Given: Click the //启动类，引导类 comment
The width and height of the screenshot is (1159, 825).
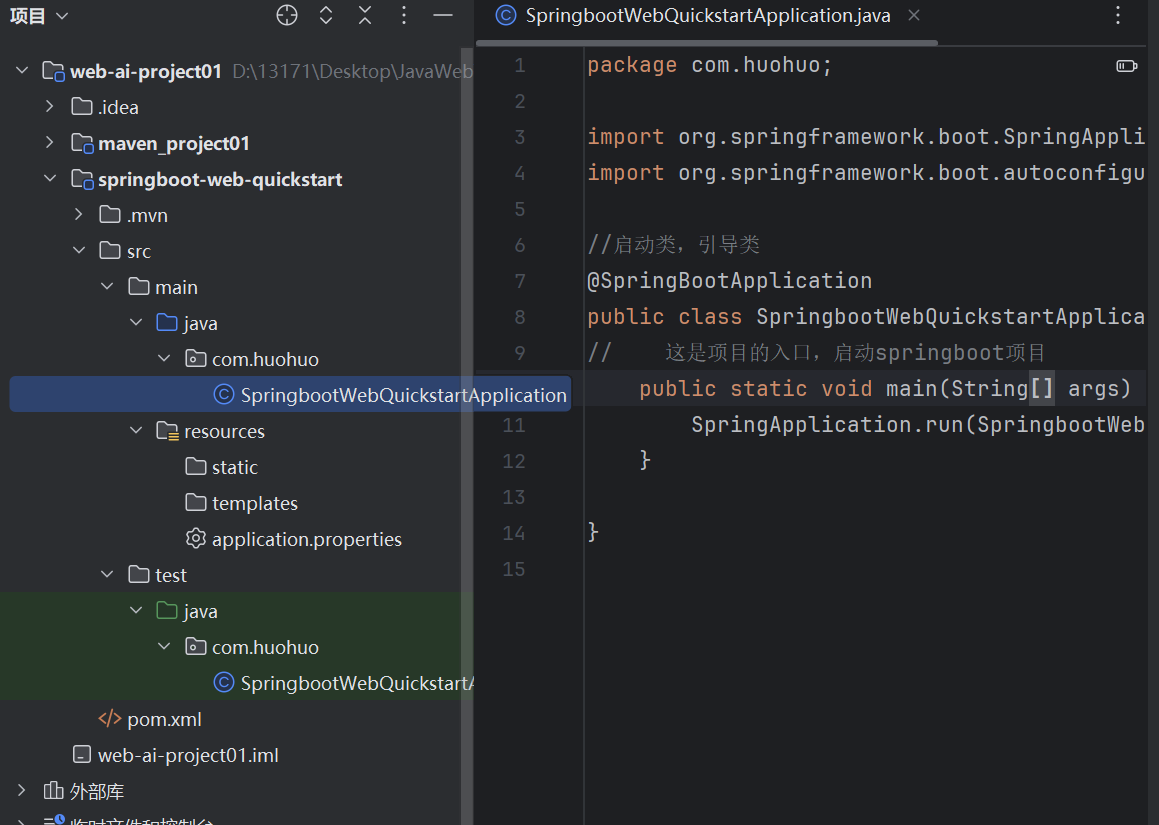Looking at the screenshot, I should [673, 245].
